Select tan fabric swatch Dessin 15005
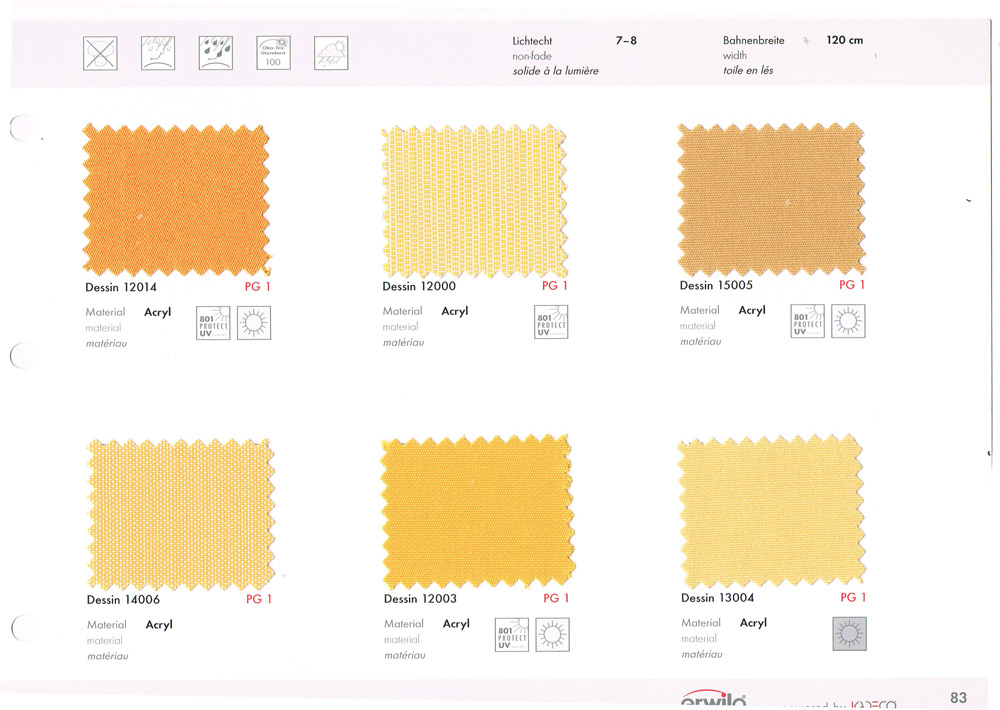 pyautogui.click(x=771, y=200)
